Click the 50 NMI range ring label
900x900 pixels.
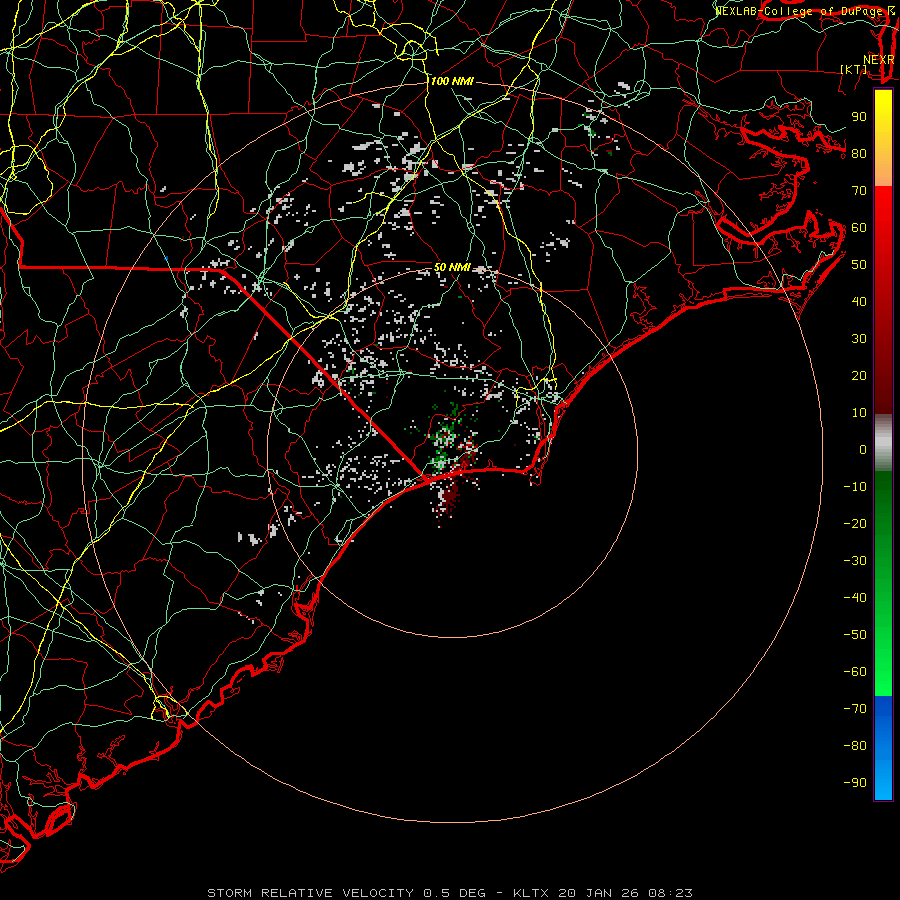pos(452,267)
